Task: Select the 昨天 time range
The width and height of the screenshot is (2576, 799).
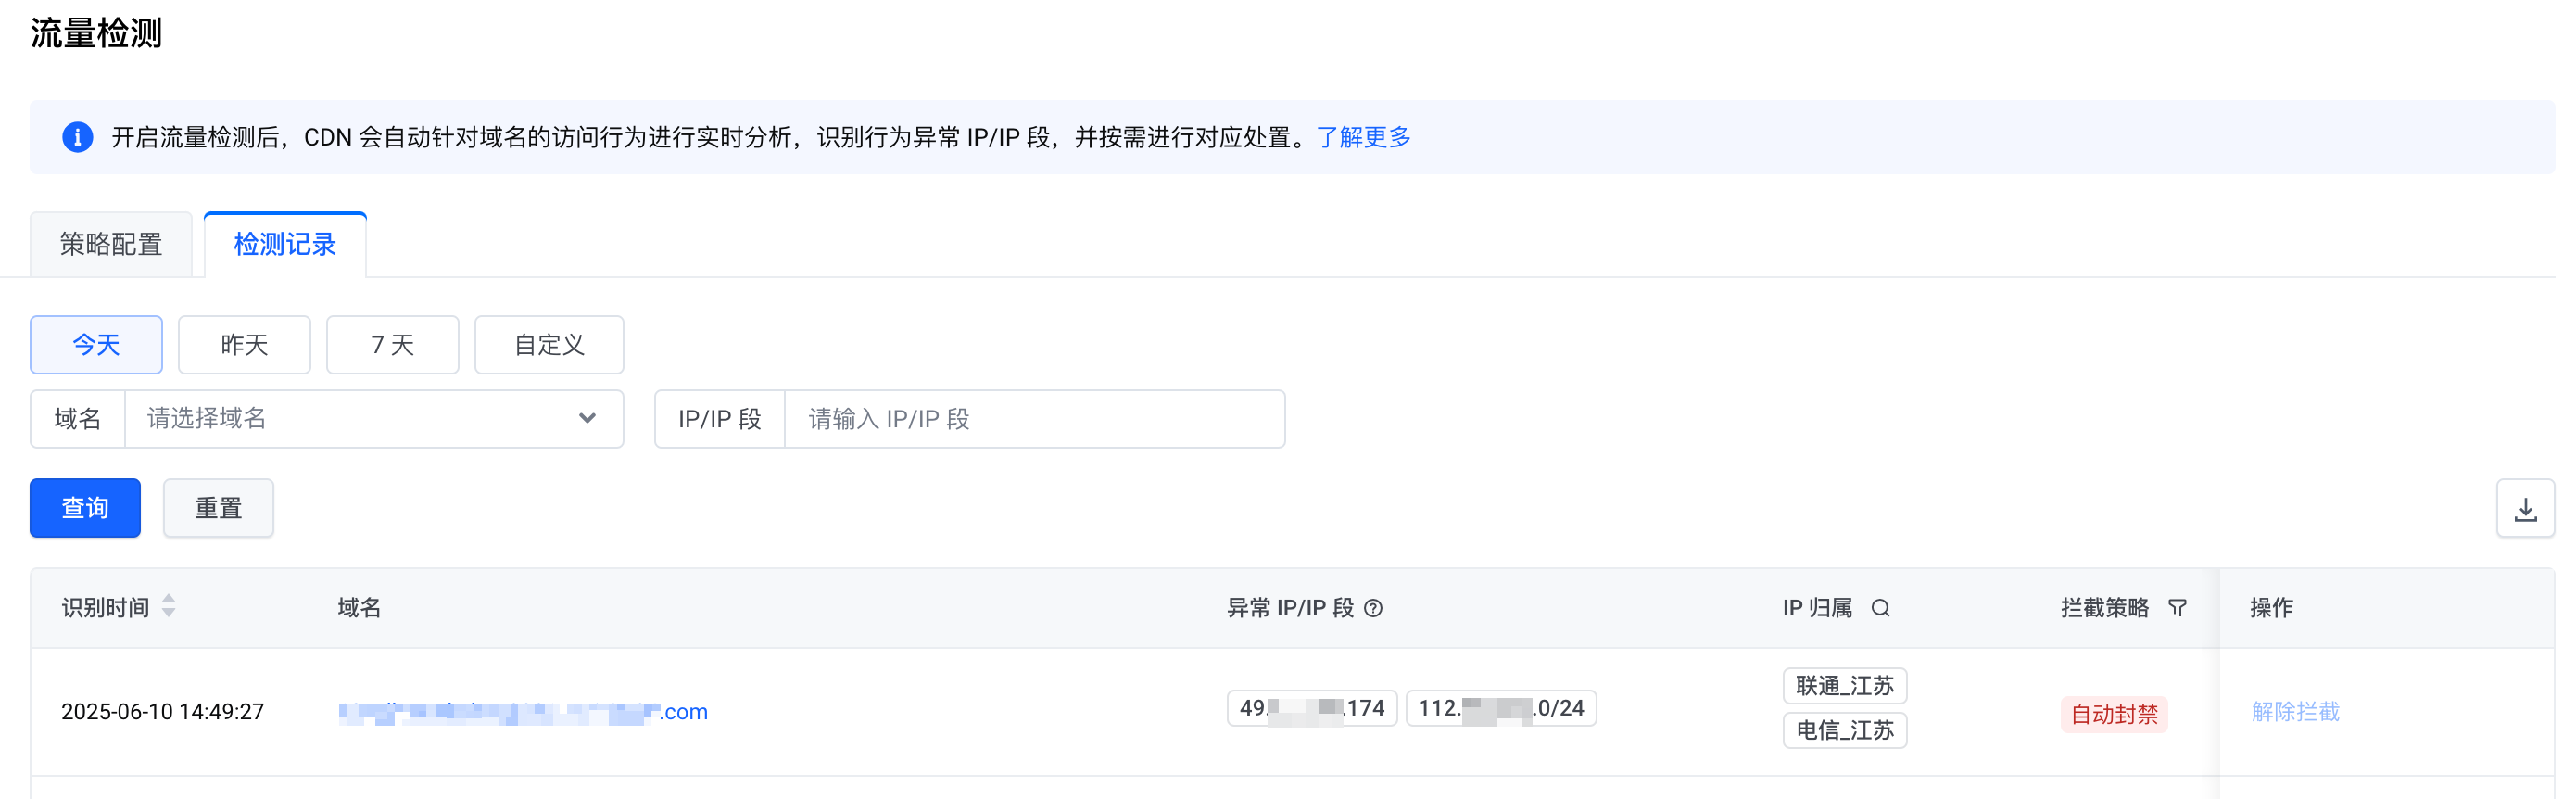Action: point(244,345)
